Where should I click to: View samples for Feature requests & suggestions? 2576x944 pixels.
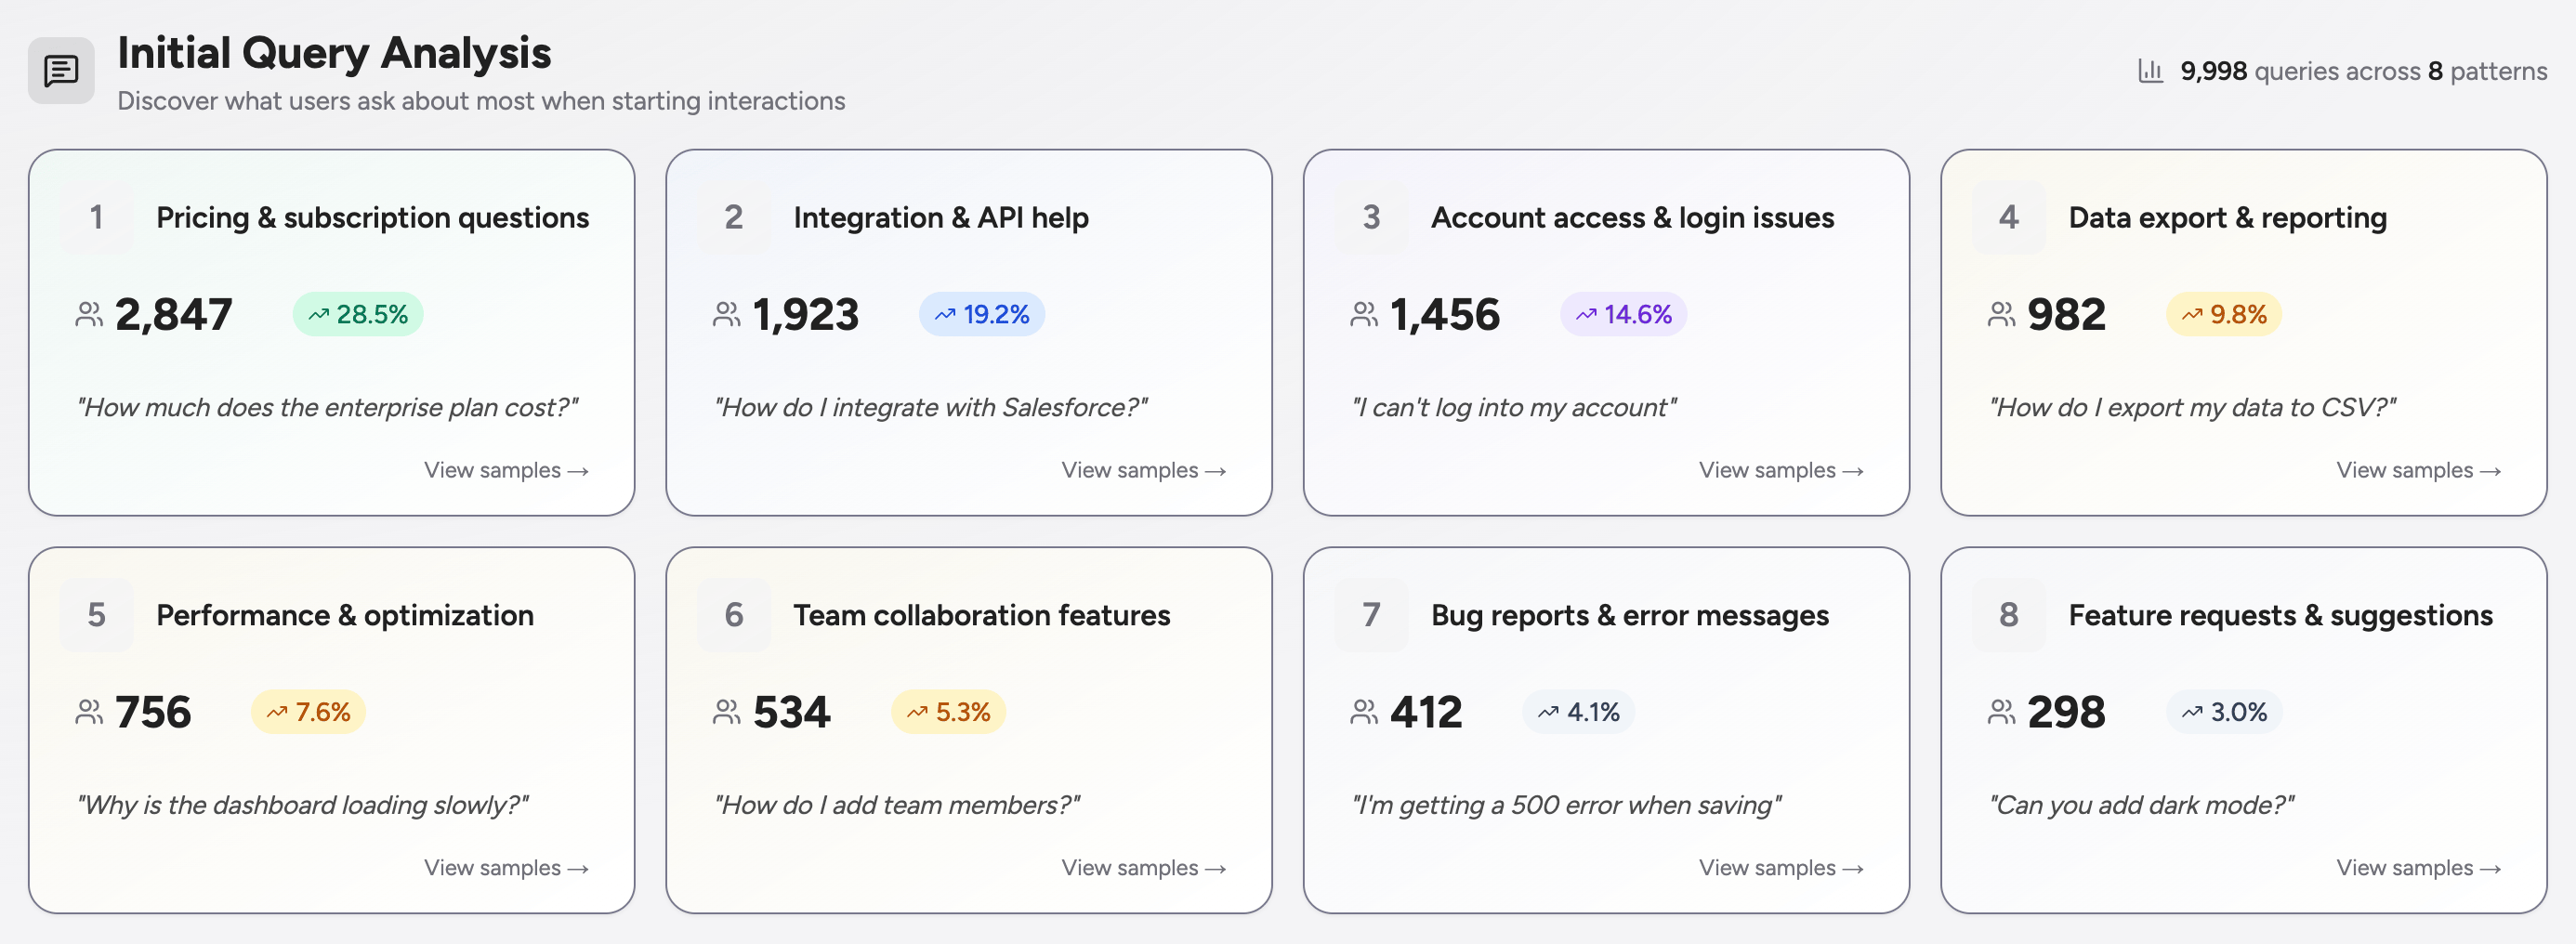click(x=2419, y=868)
